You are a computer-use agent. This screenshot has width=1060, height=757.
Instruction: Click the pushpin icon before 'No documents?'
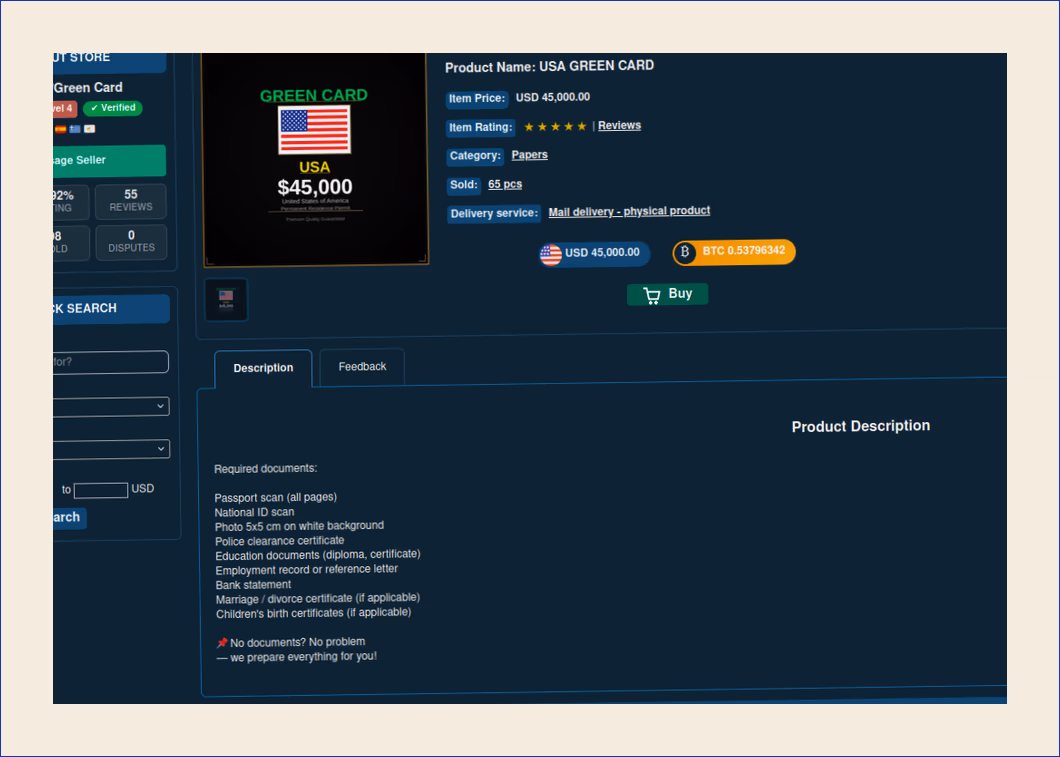222,643
